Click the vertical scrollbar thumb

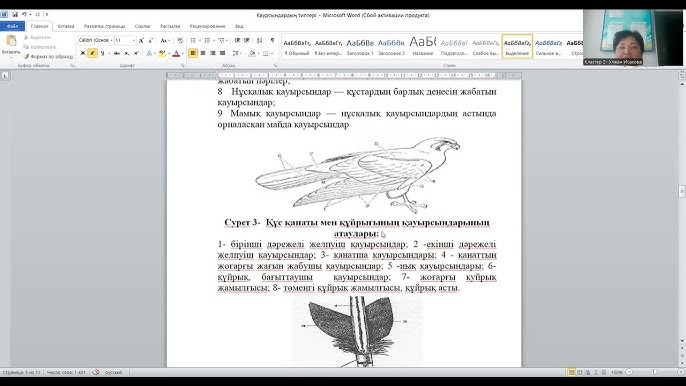point(682,191)
